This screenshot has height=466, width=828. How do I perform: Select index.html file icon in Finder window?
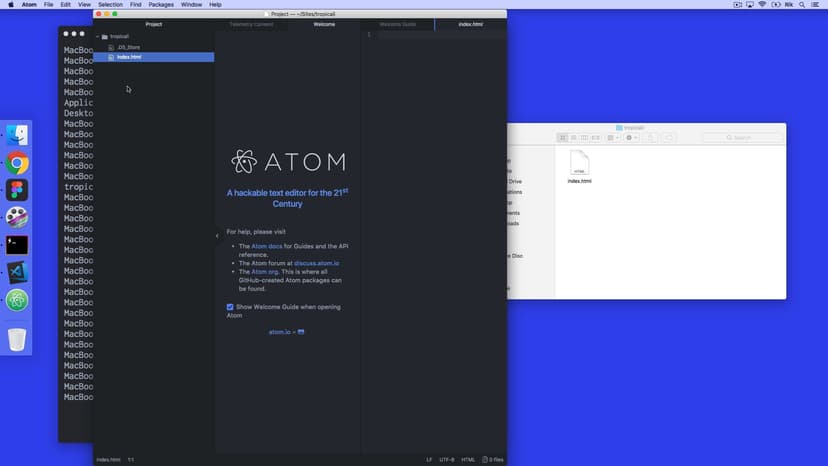point(579,162)
